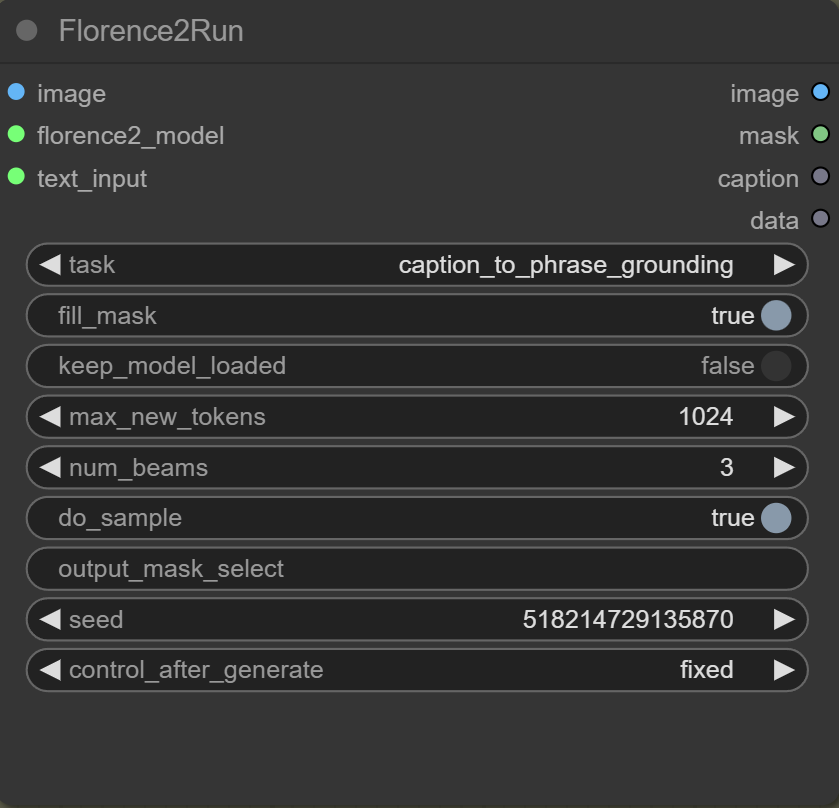839x808 pixels.
Task: Click the caption output connector dot
Action: [x=820, y=178]
